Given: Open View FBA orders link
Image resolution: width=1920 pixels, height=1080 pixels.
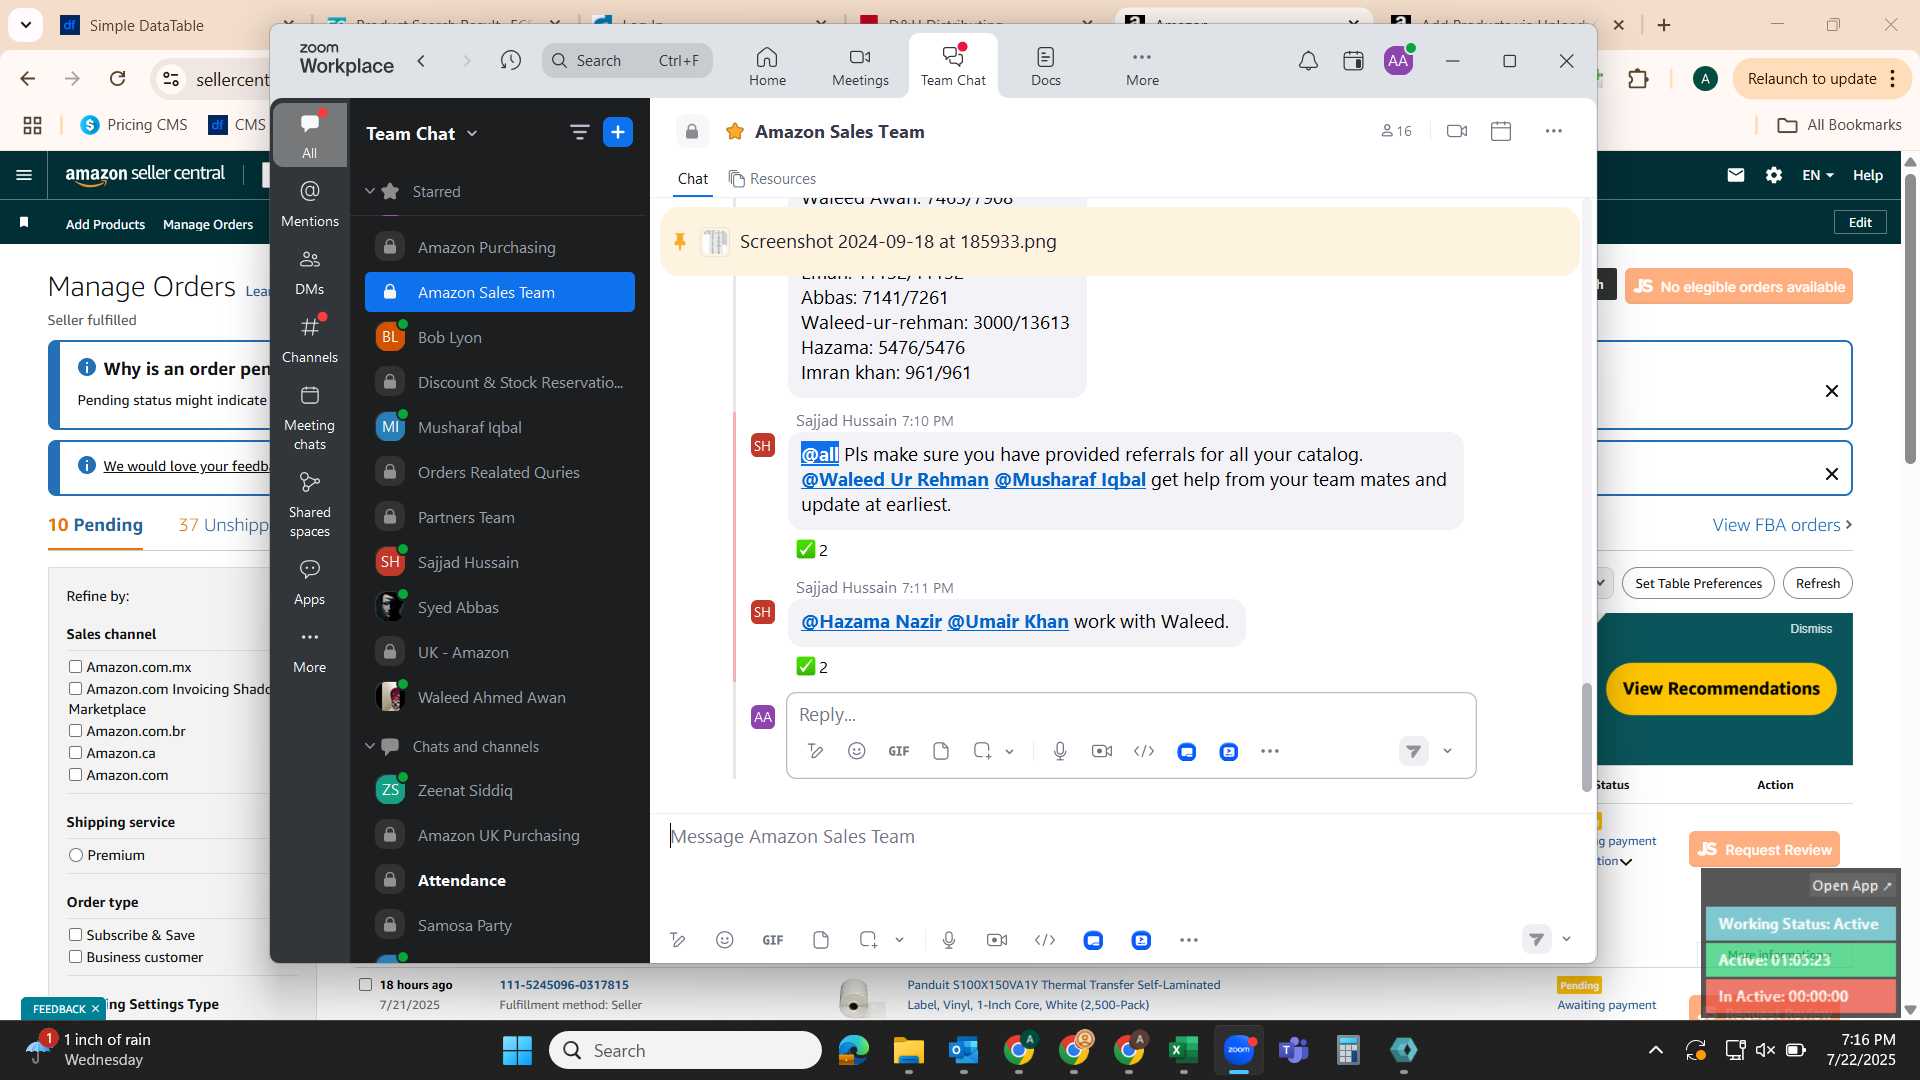Looking at the screenshot, I should coord(1782,525).
